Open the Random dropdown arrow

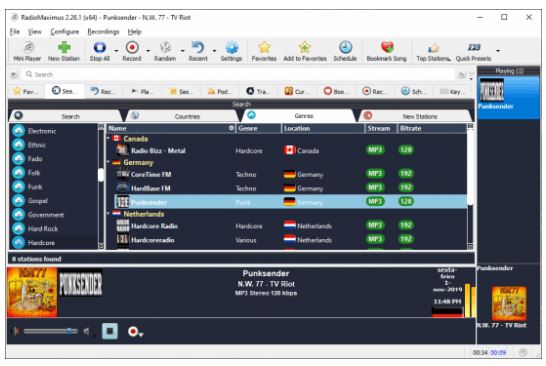(182, 51)
